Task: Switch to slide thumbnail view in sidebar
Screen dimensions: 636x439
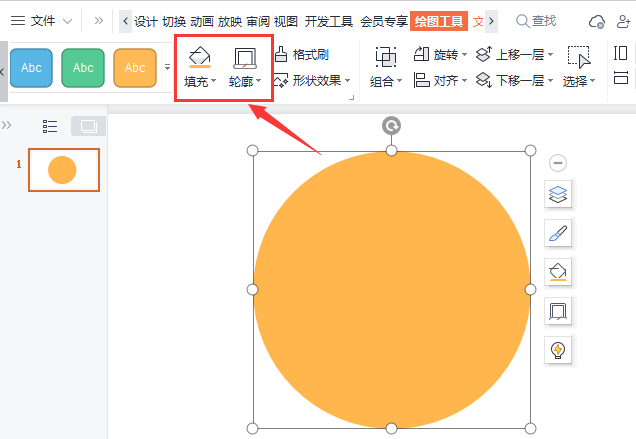Action: coord(88,126)
